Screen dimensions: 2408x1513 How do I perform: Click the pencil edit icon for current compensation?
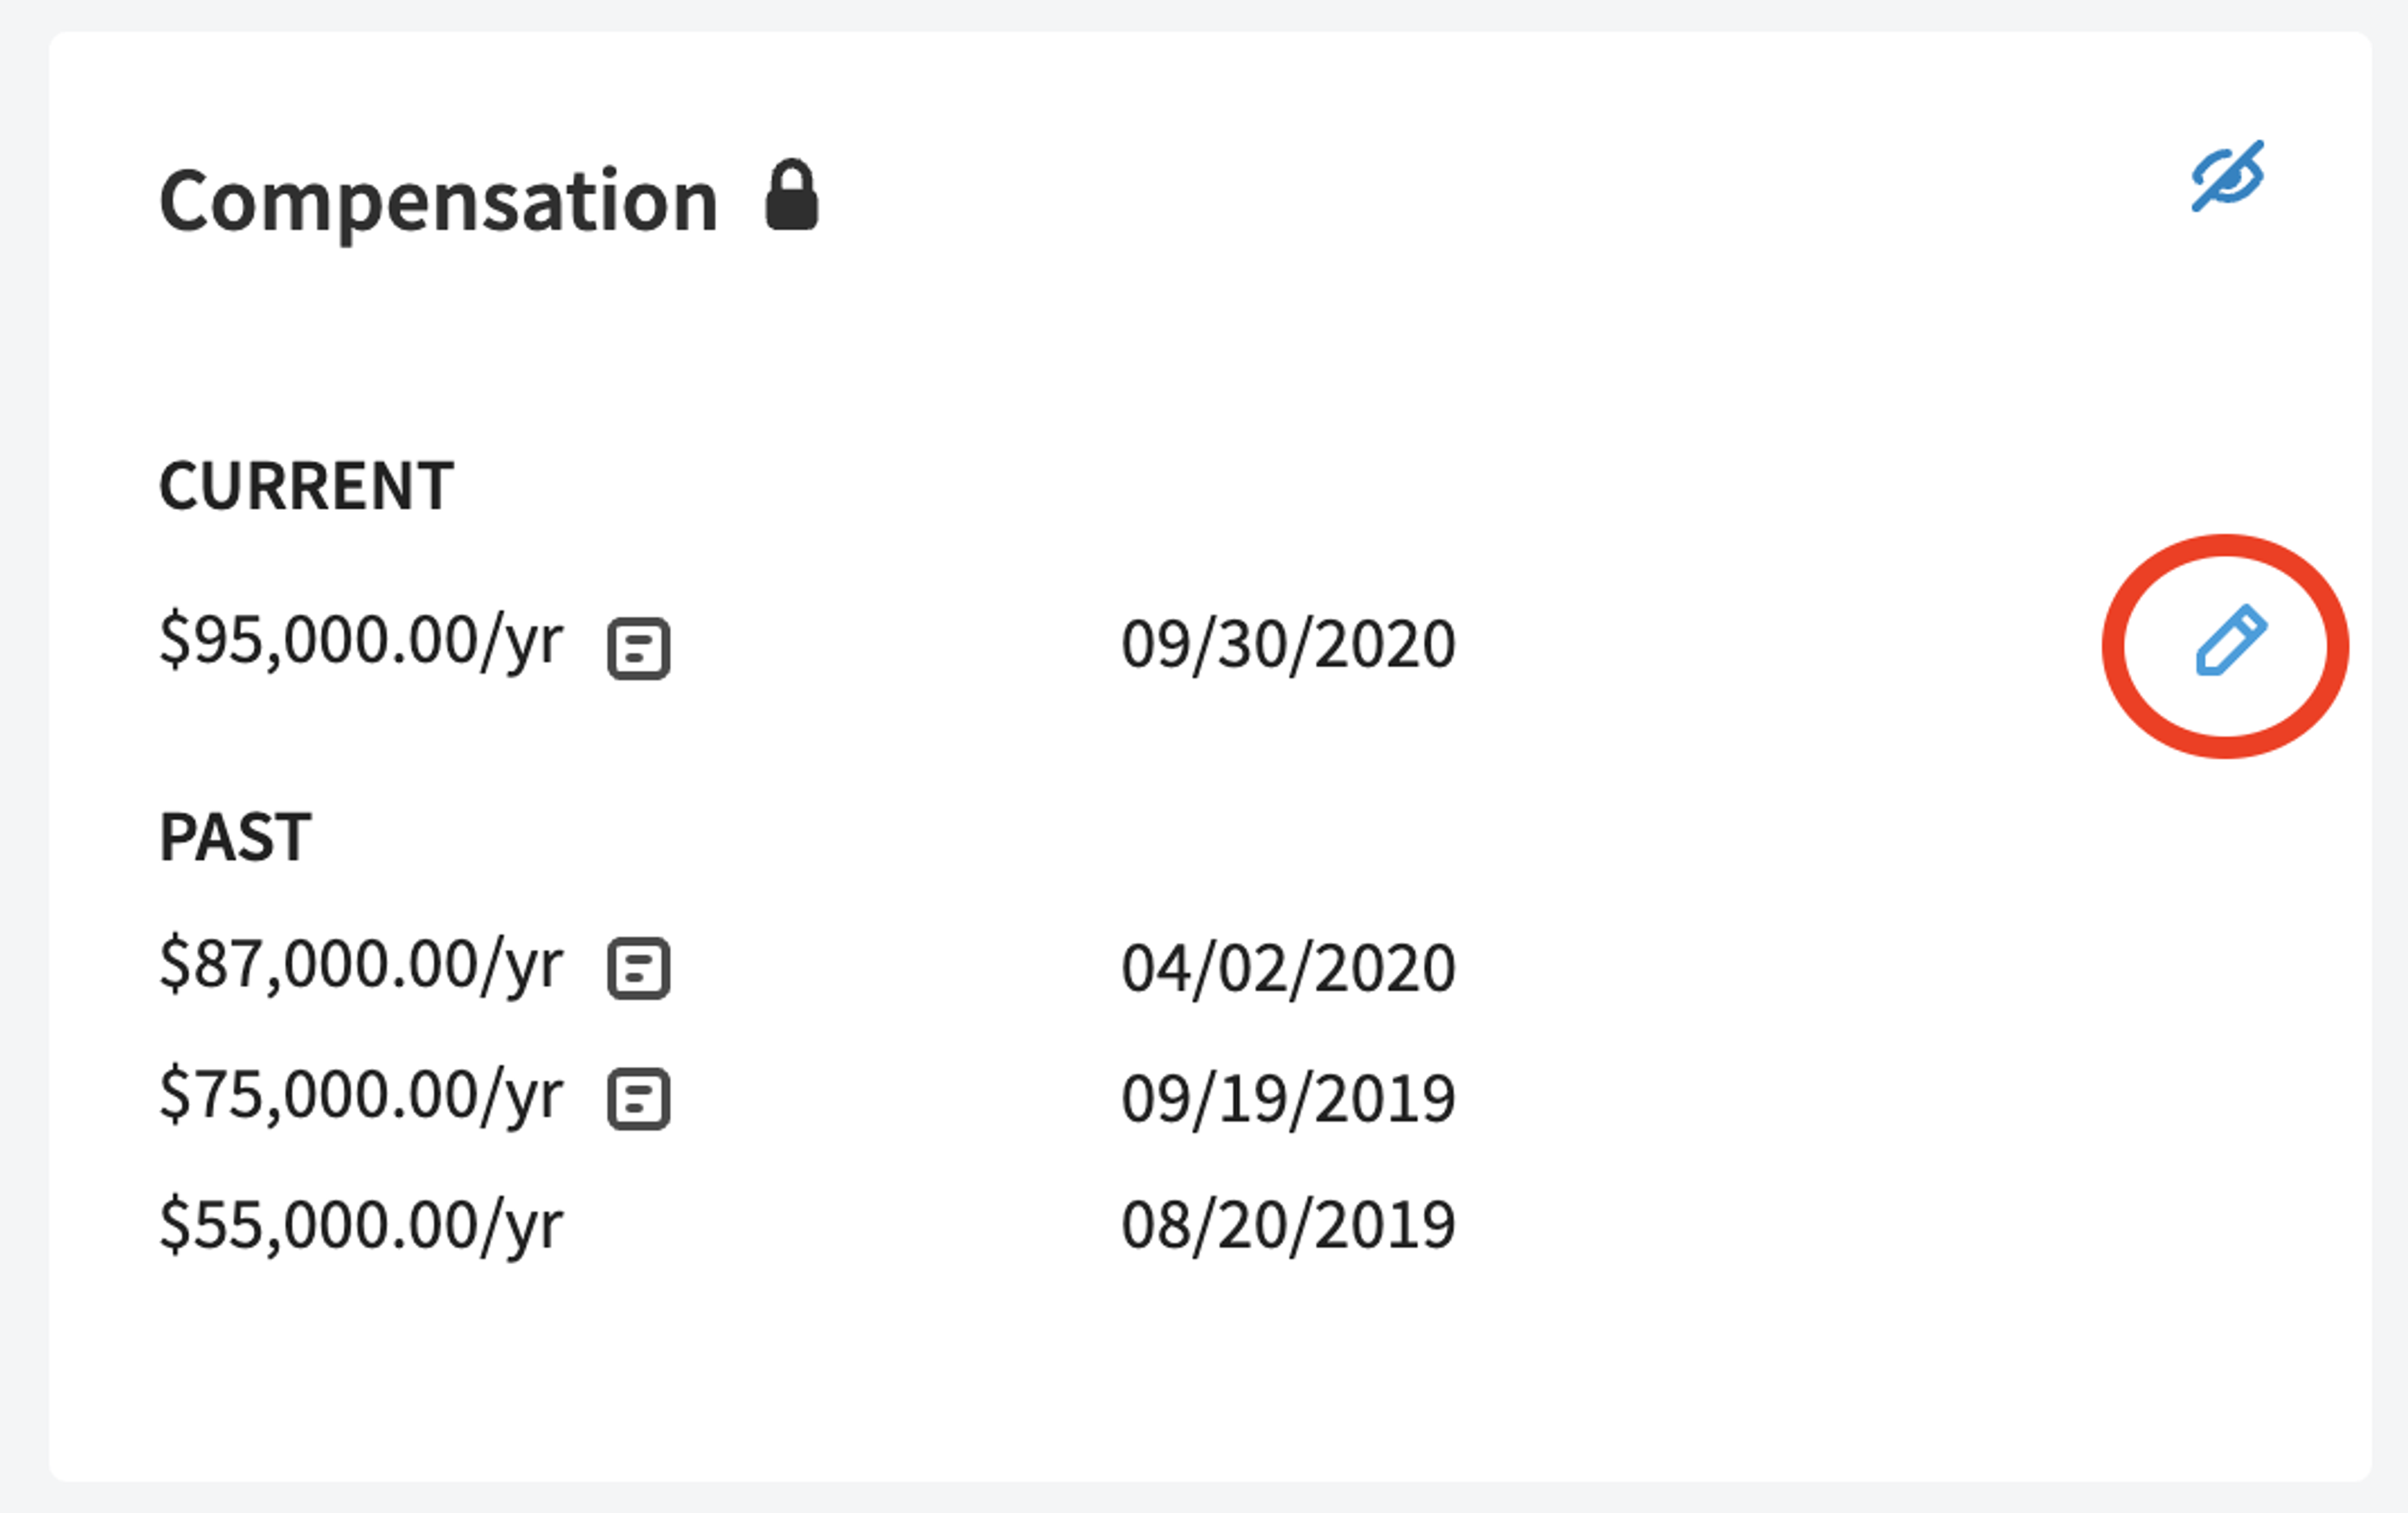click(2230, 640)
